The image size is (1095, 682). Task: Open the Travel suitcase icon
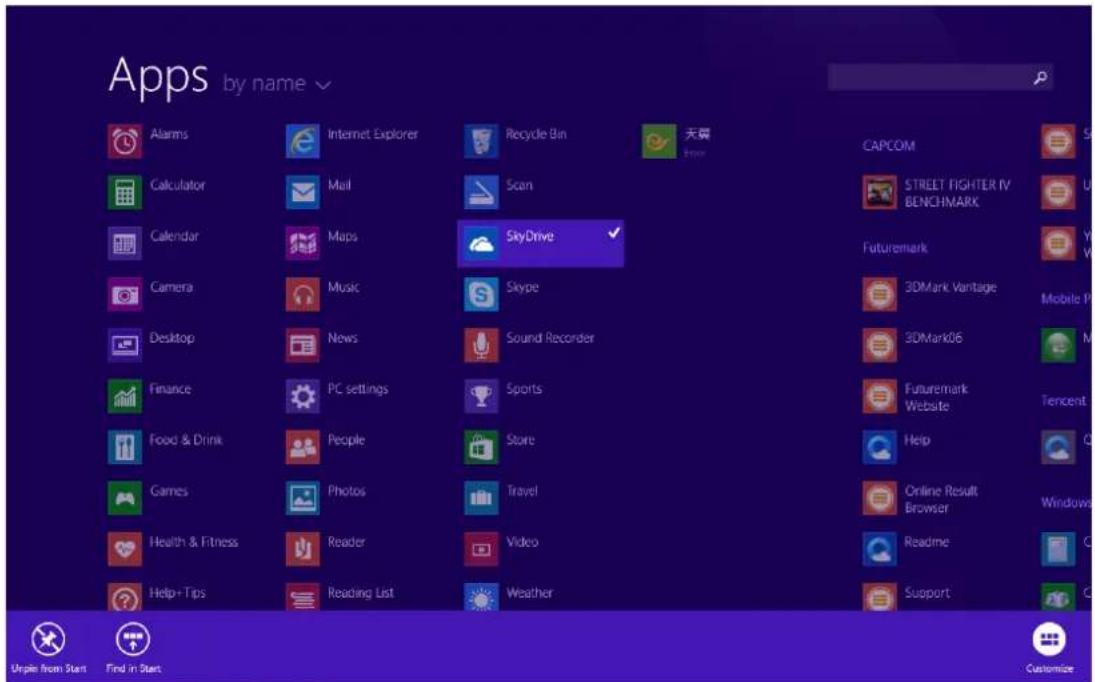point(481,498)
